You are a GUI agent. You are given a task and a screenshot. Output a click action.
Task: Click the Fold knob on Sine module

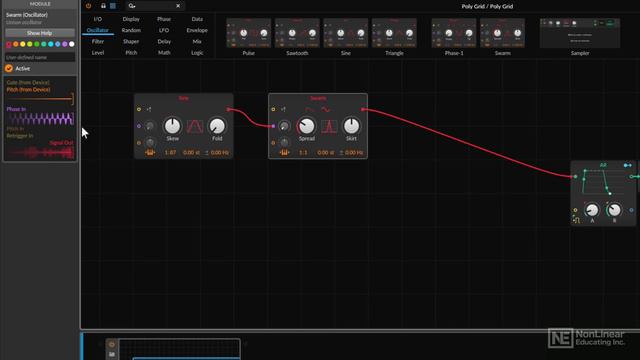(217, 126)
